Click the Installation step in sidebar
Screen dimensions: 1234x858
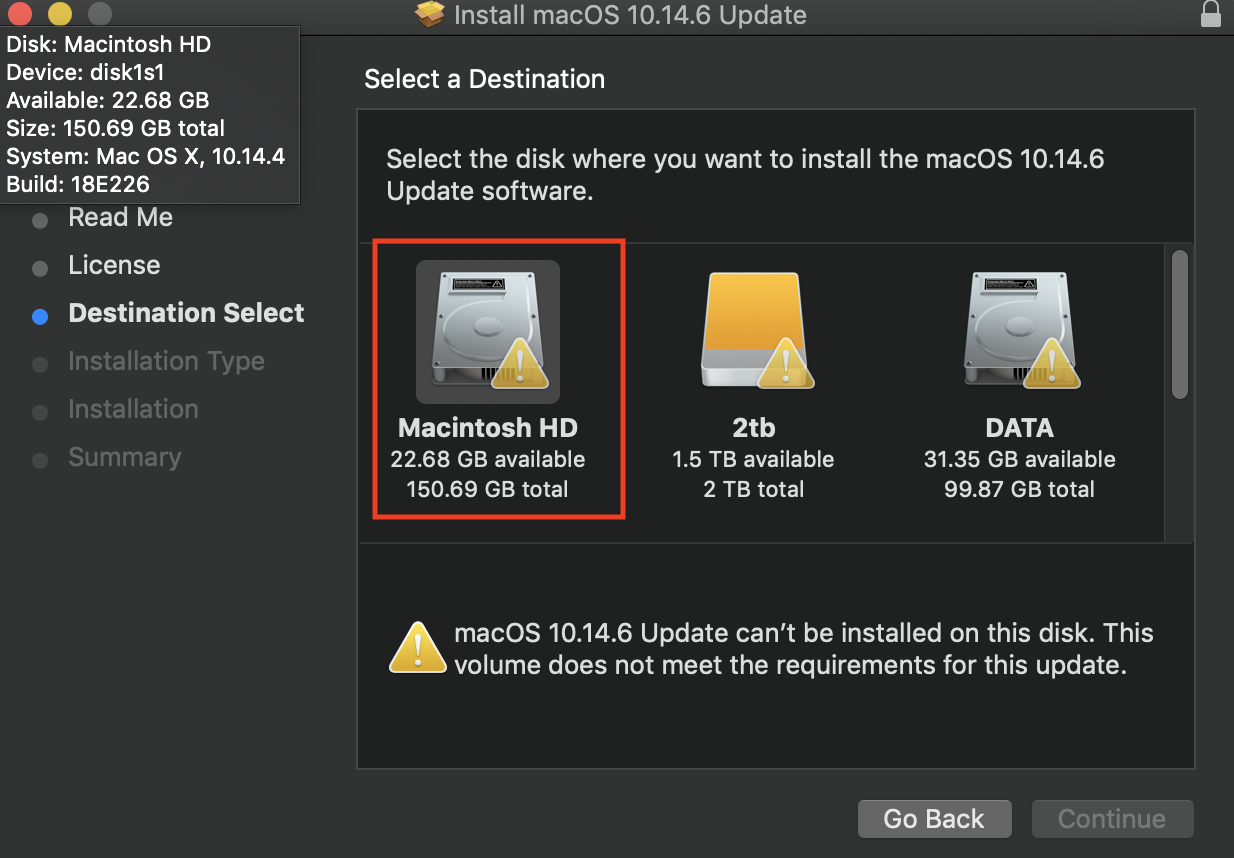coord(133,410)
